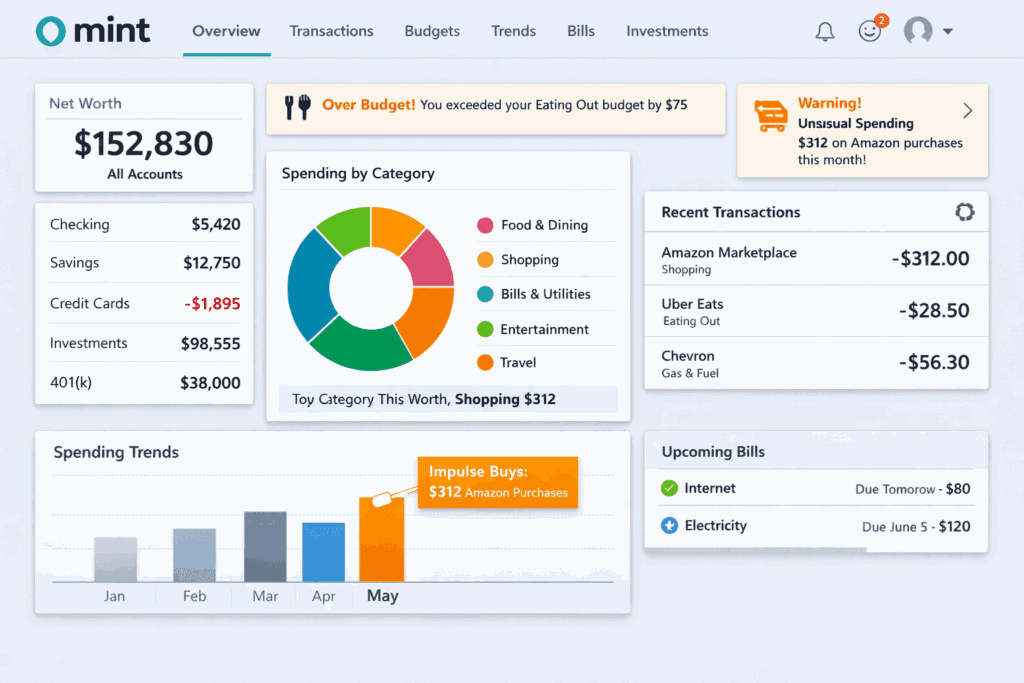Screen dimensions: 1024x683
Task: Select the Travel legend dot
Action: [485, 362]
